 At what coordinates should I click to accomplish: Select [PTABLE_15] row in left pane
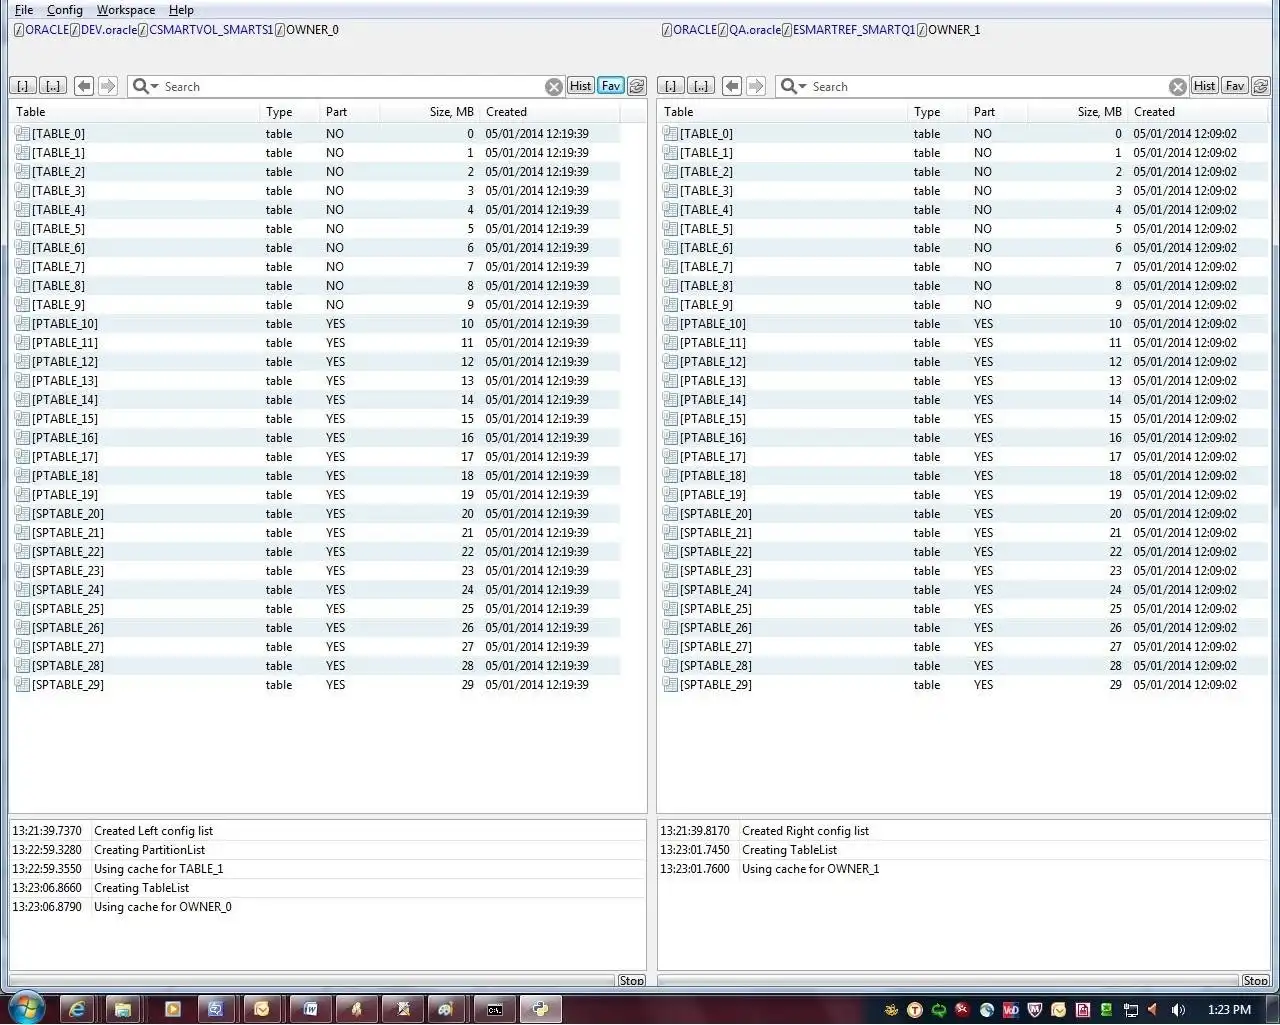[x=317, y=419]
